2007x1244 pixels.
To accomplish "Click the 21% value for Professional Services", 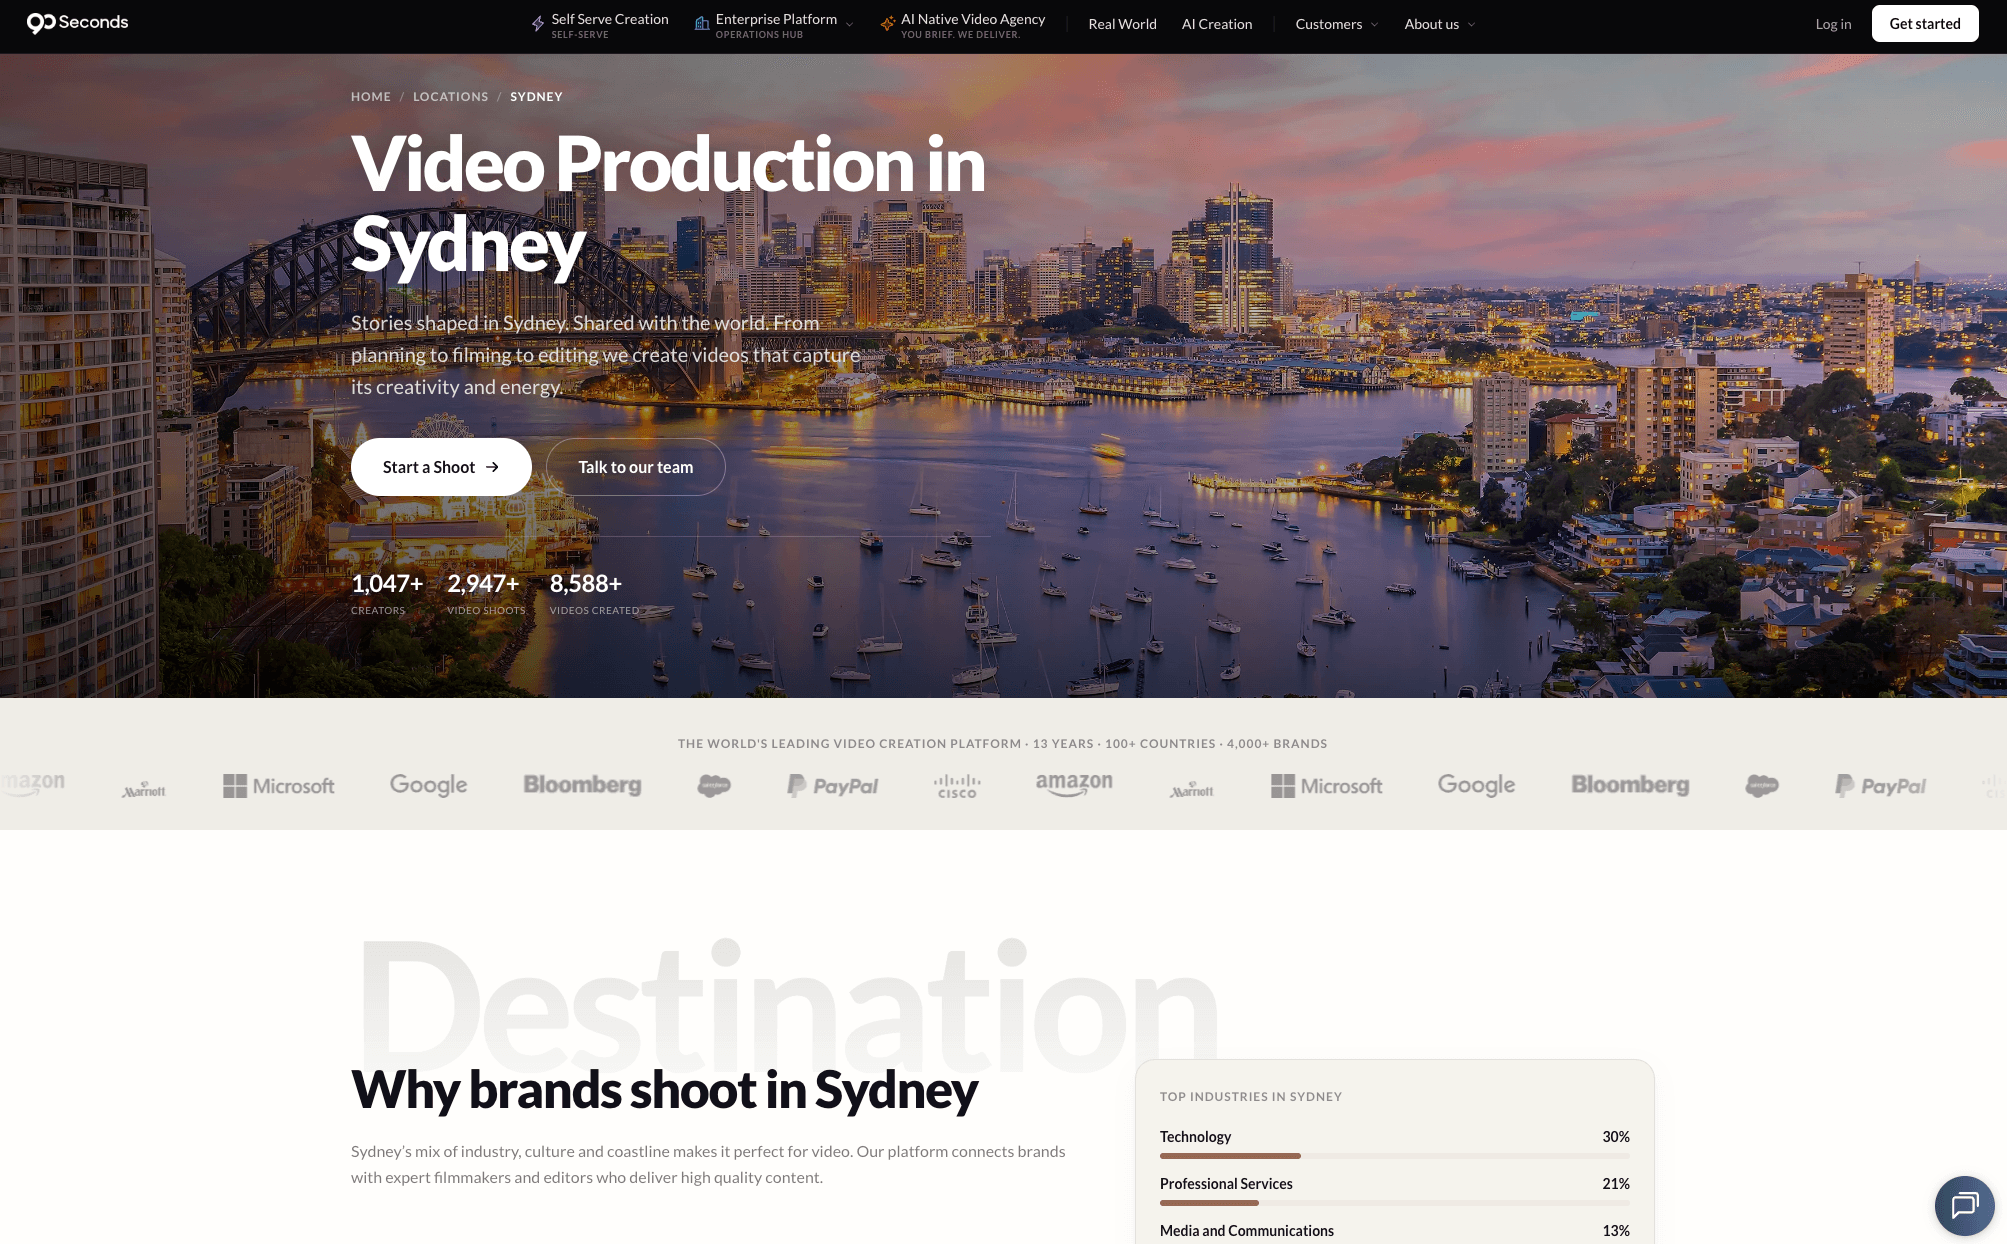I will pos(1616,1184).
